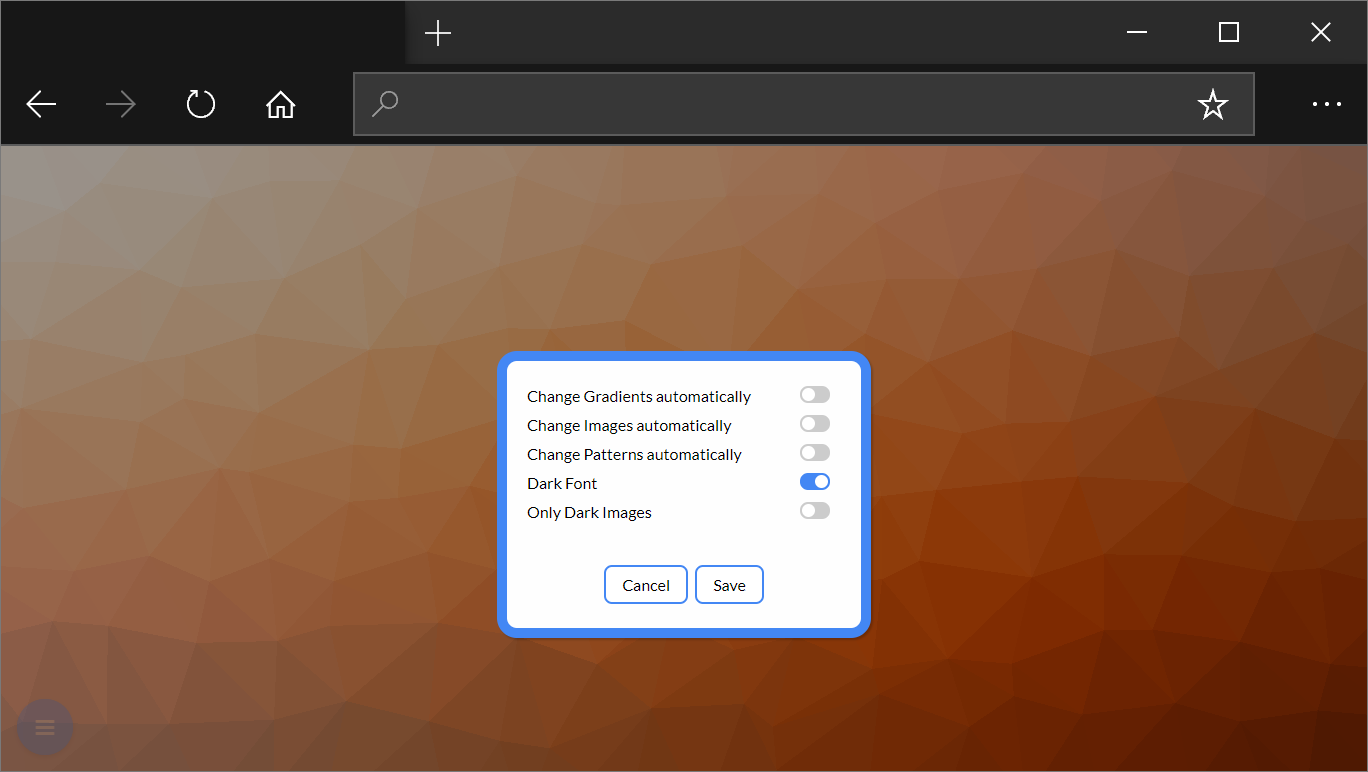Open the round hamburger menu button
The image size is (1368, 772).
45,727
